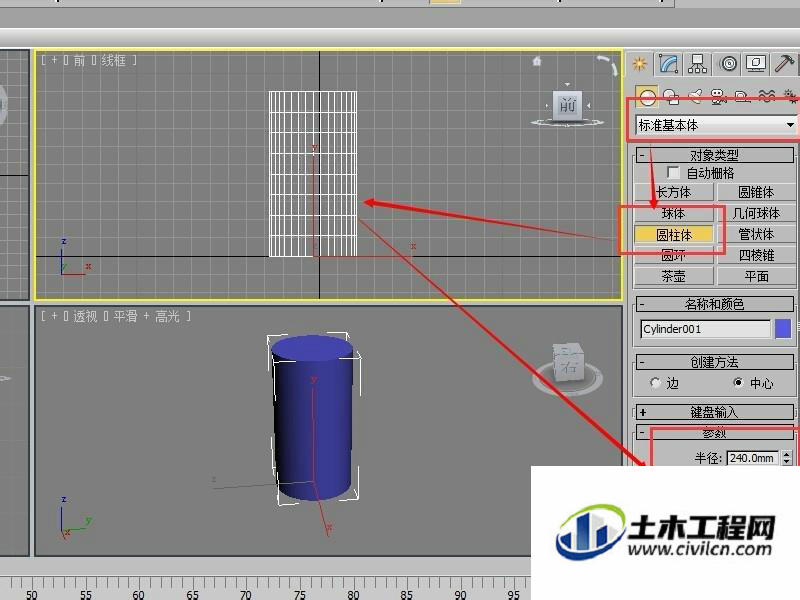The image size is (800, 600).
Task: Open the Create command panel tab
Action: 640,64
